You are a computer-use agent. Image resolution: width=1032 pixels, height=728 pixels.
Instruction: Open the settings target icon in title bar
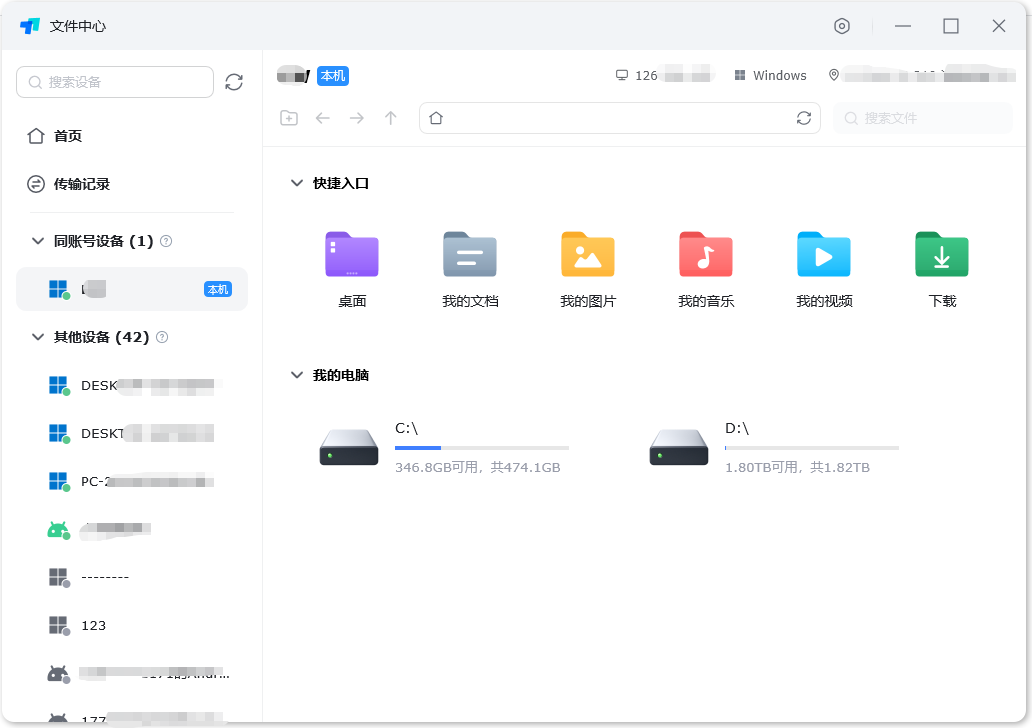[x=842, y=26]
